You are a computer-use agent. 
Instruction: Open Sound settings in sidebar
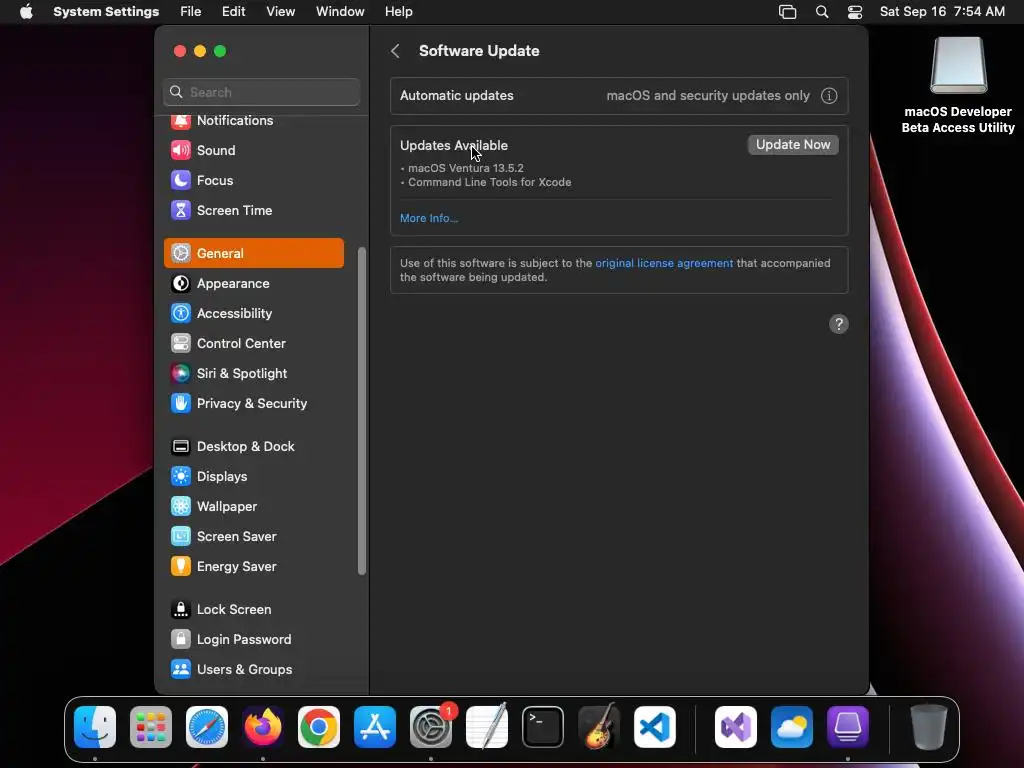(x=253, y=150)
